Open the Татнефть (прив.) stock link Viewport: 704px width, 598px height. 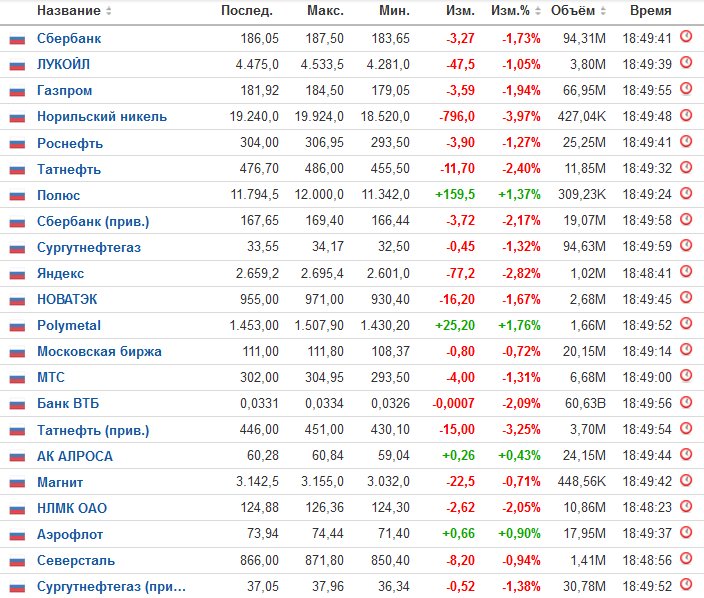pos(93,431)
